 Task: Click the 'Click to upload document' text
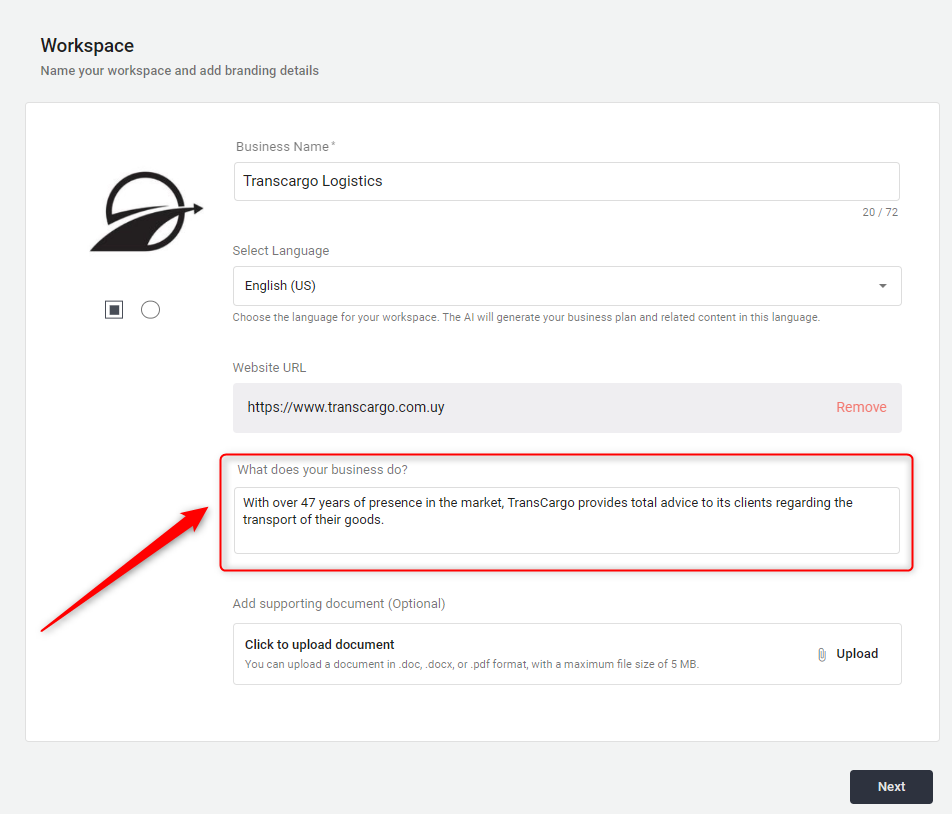click(x=319, y=645)
